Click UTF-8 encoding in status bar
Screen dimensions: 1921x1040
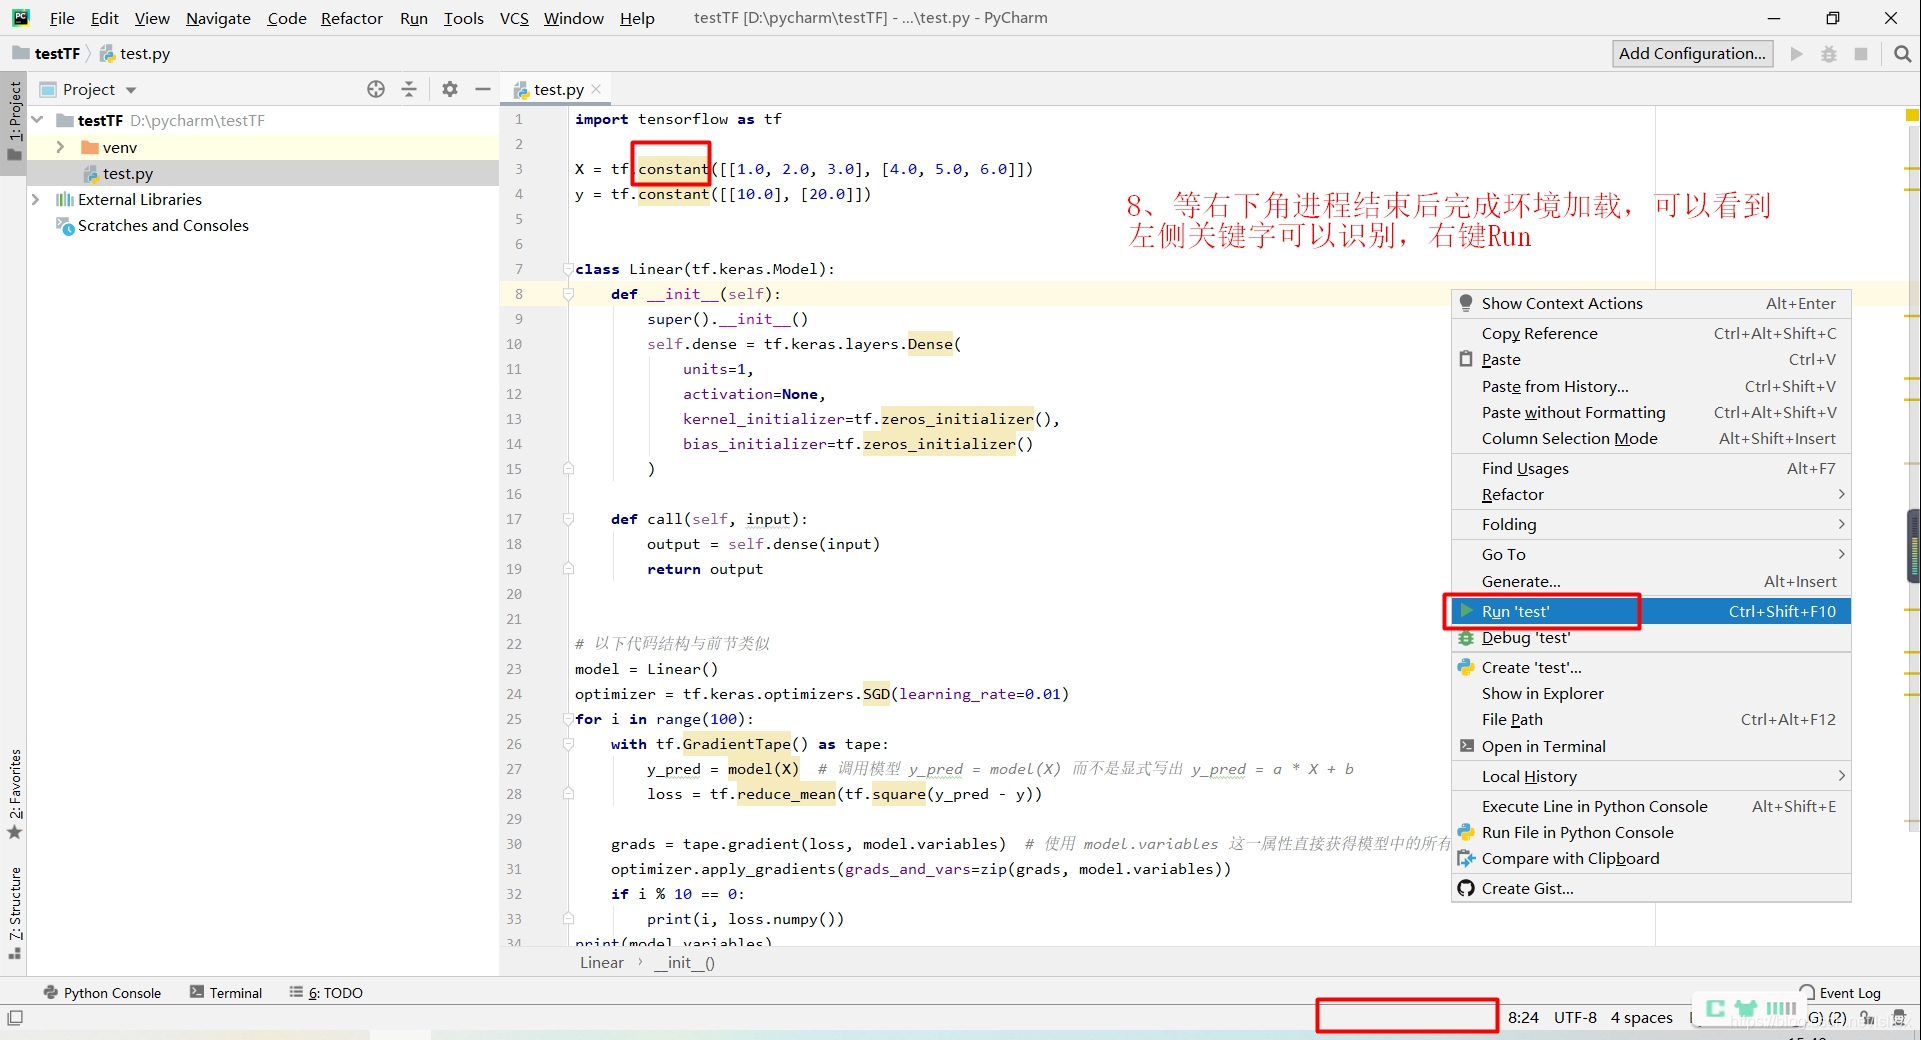point(1575,1018)
